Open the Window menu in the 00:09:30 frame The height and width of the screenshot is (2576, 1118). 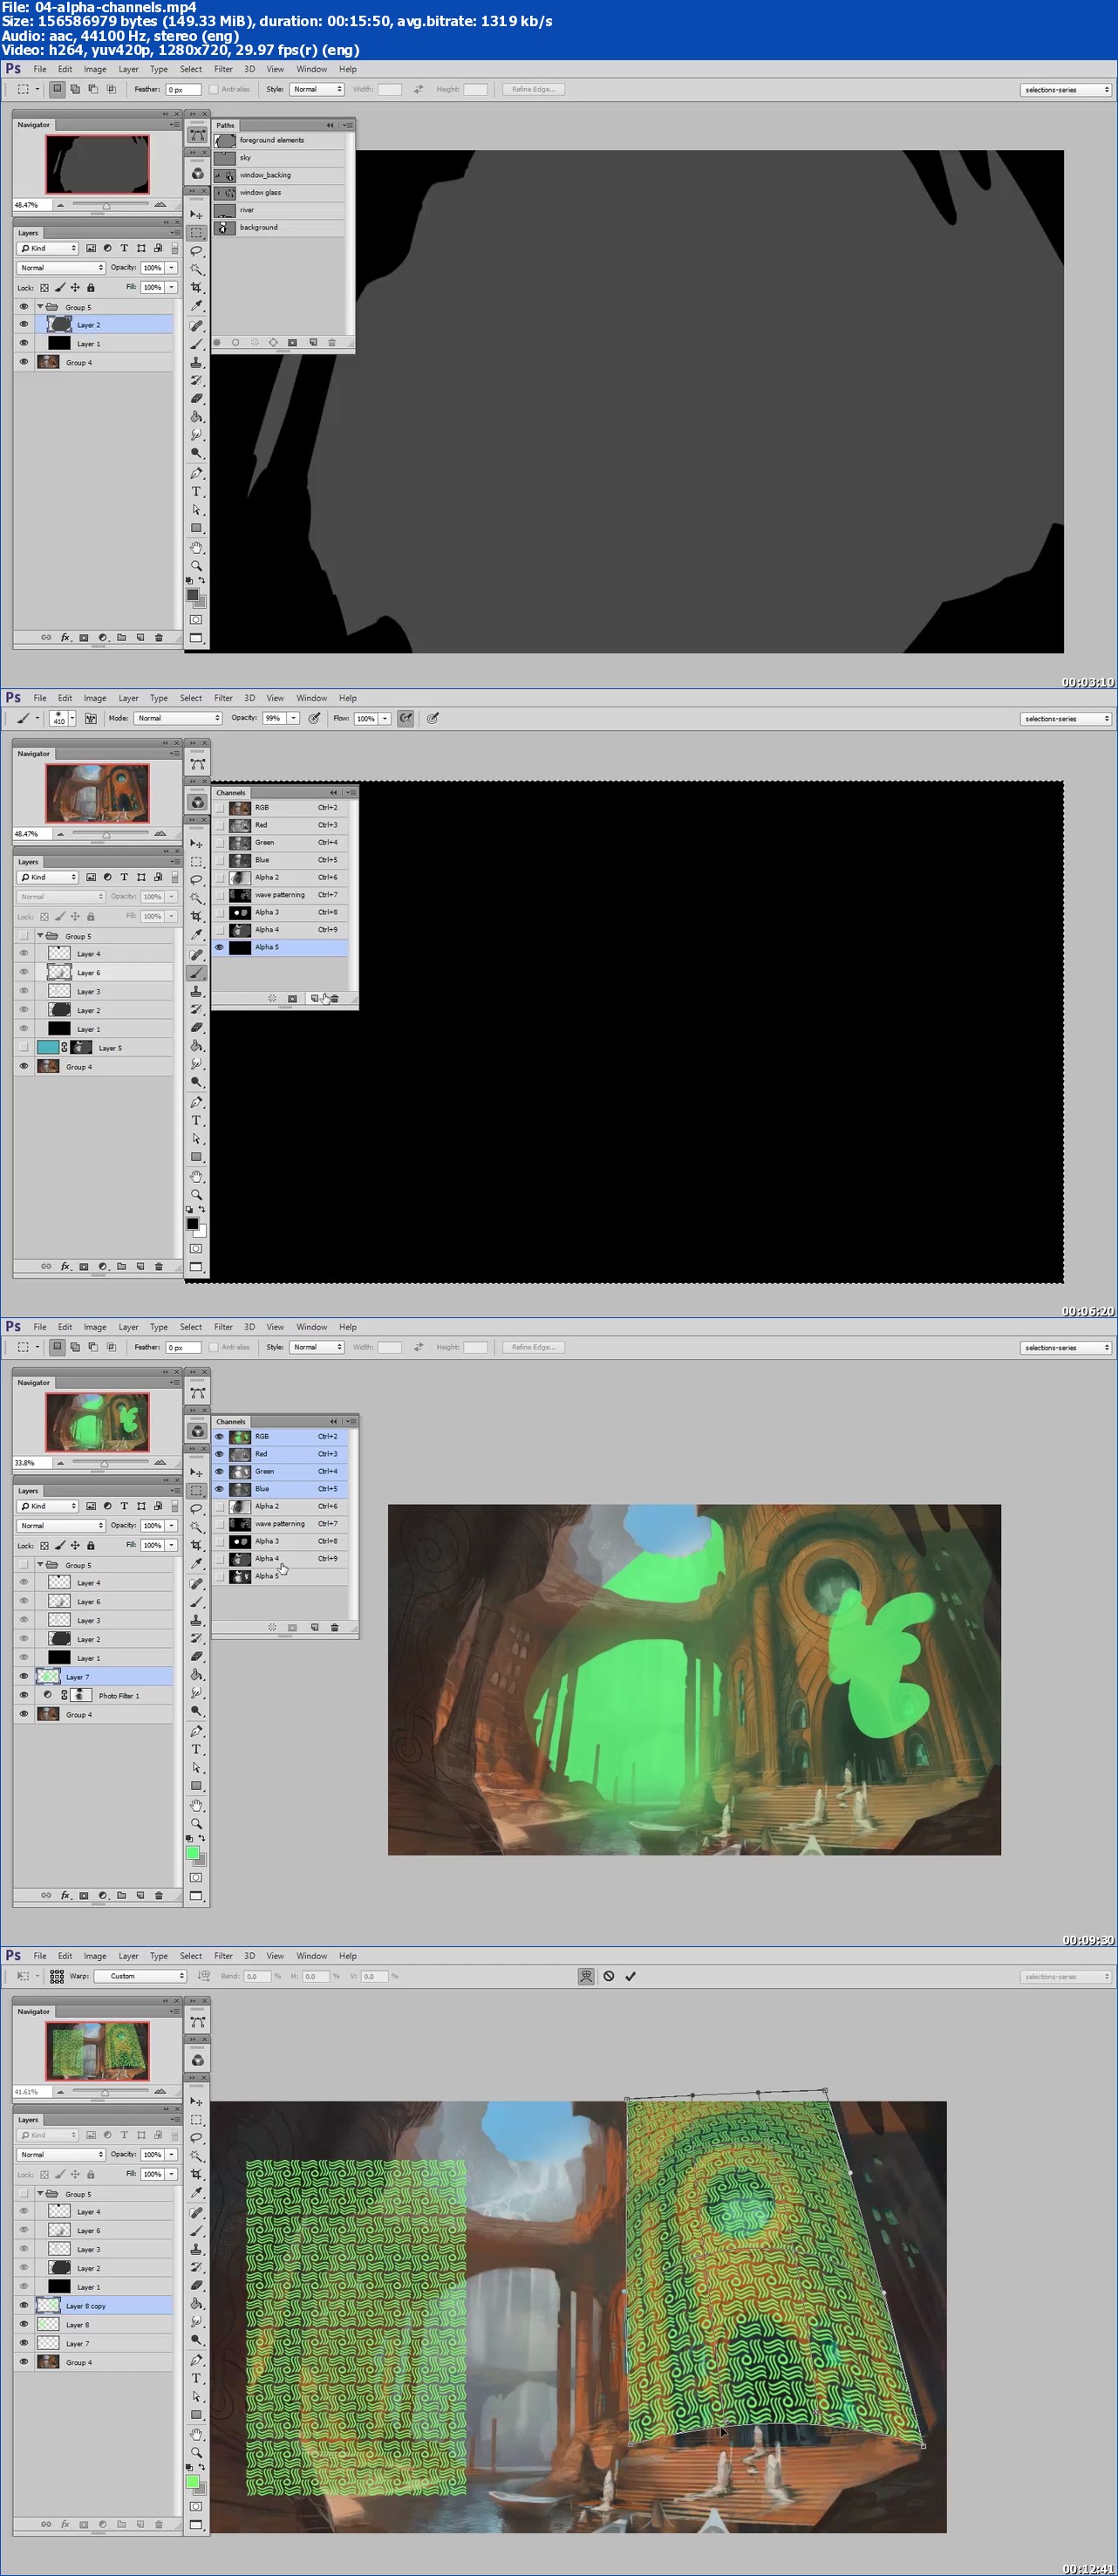click(311, 1327)
